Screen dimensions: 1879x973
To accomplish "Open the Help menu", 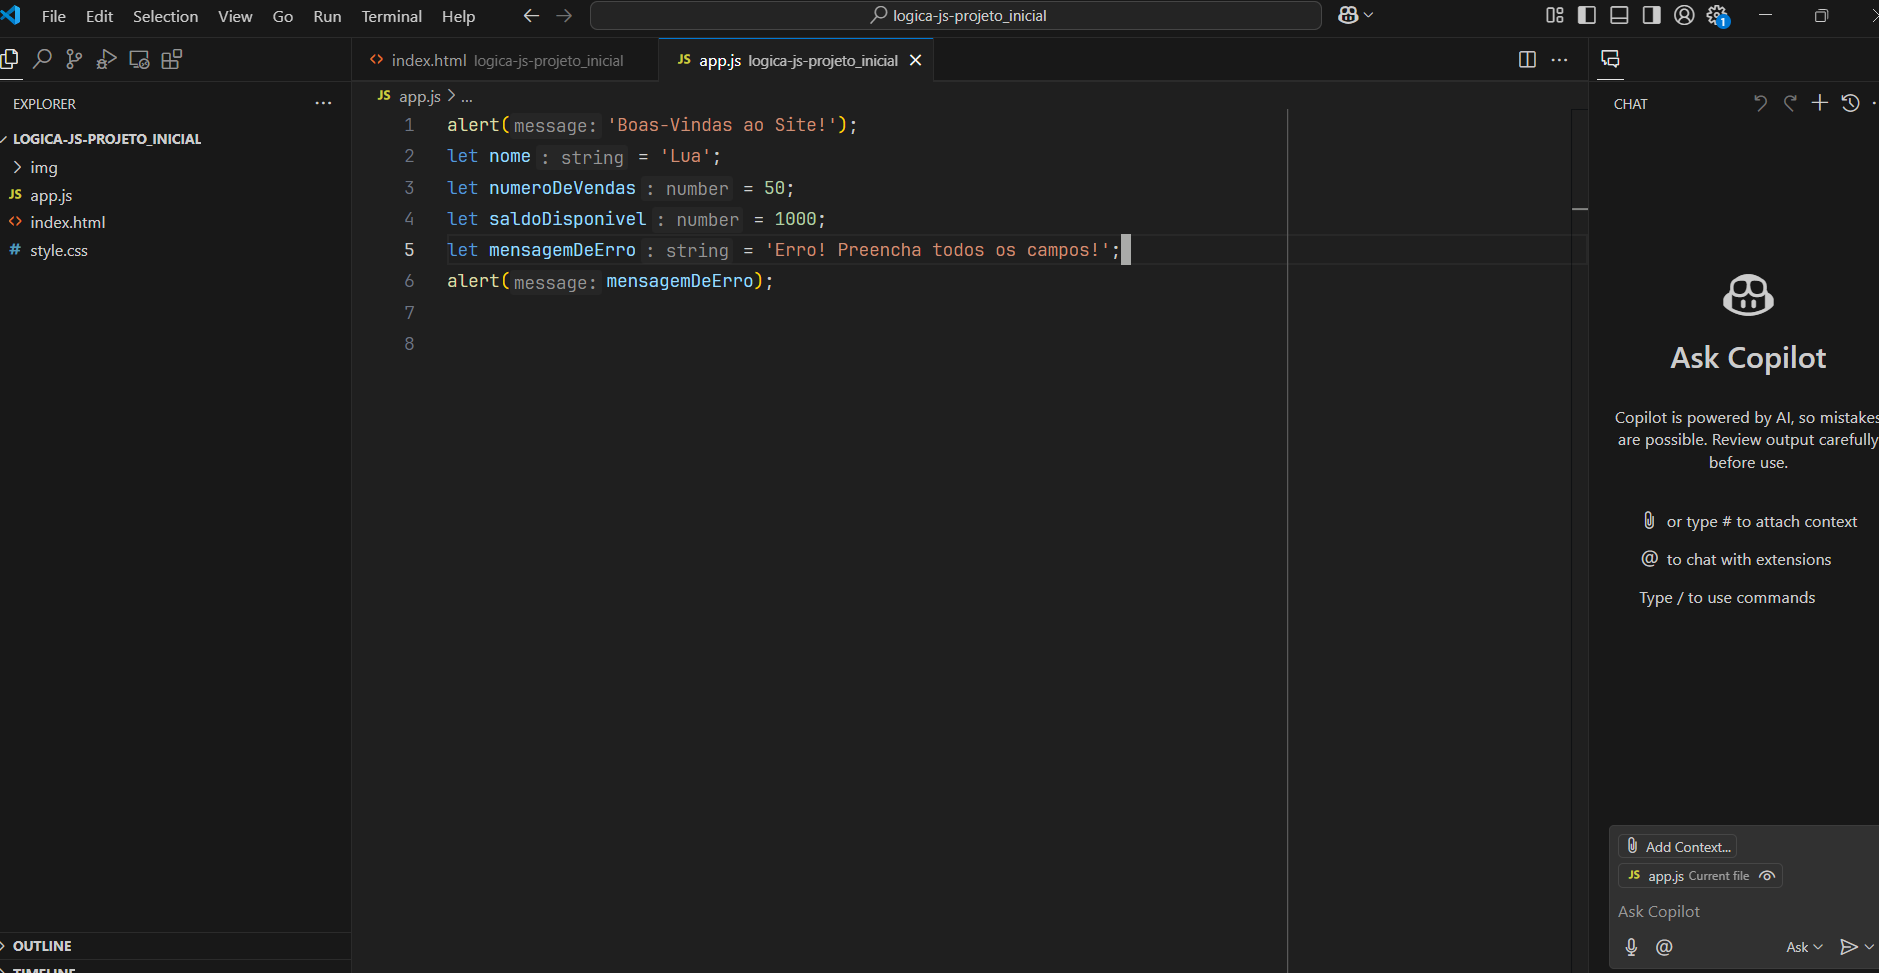I will (x=458, y=16).
